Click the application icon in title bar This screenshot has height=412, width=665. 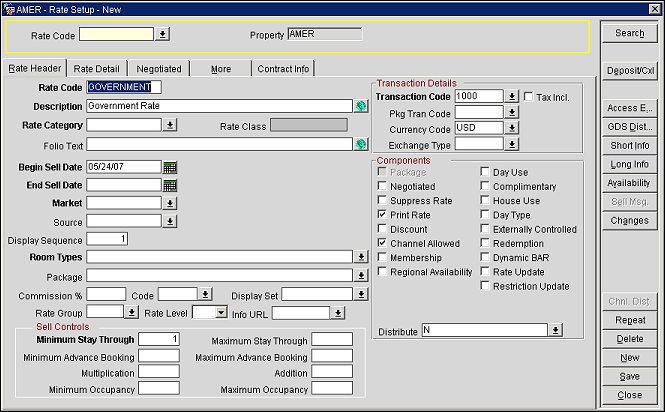pos(9,8)
